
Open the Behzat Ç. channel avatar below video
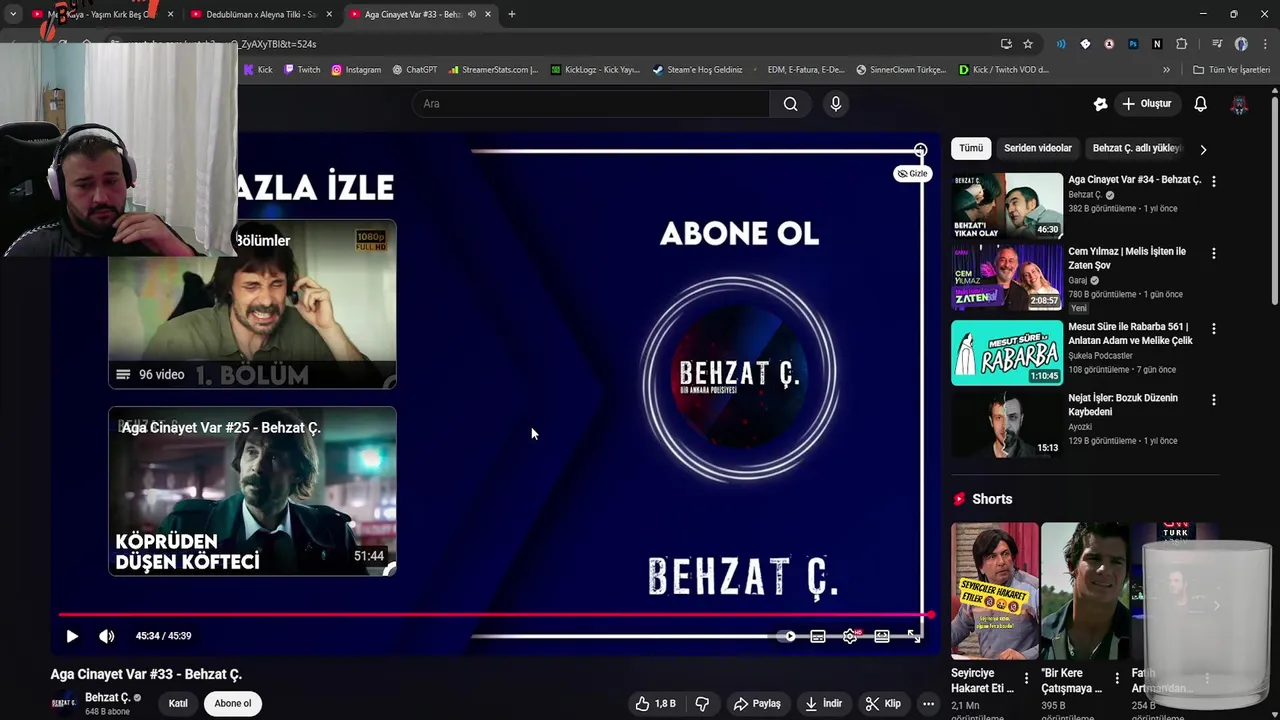coord(64,703)
